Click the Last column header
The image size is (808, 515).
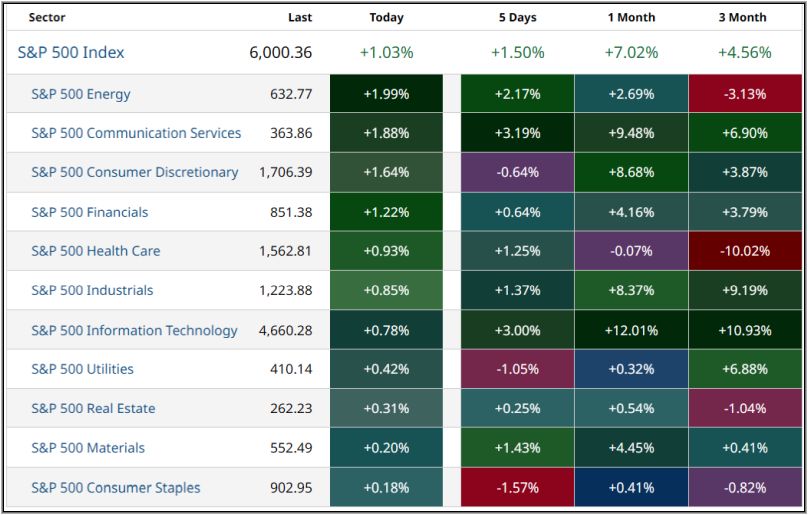pos(299,17)
